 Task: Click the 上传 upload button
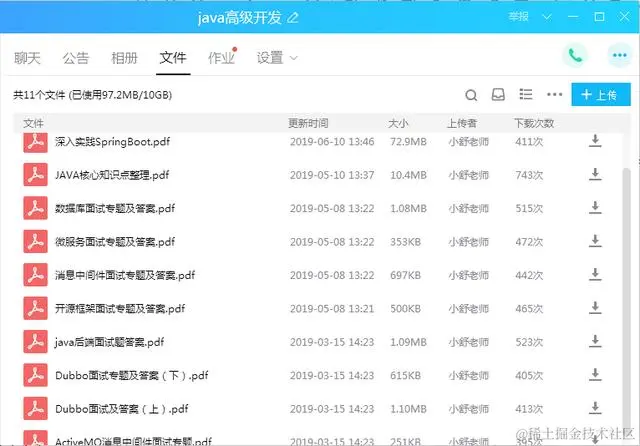[601, 95]
